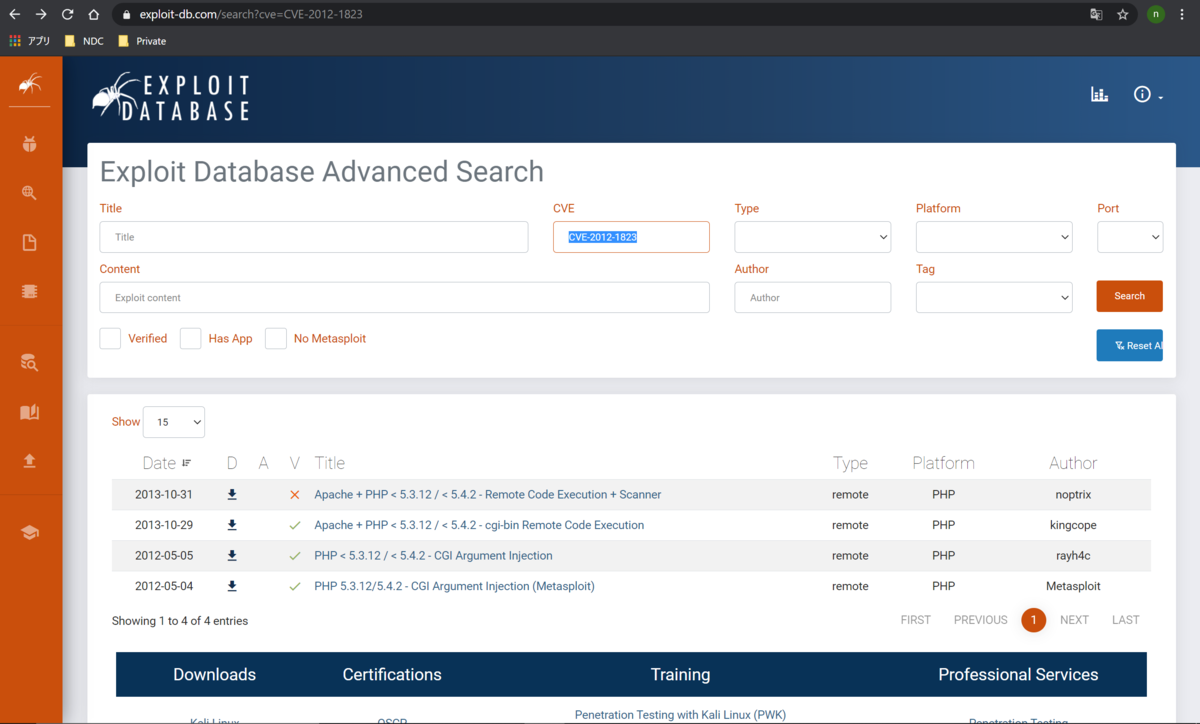This screenshot has width=1200, height=724.
Task: Open the Search EDB icon in sidebar
Action: [30, 362]
